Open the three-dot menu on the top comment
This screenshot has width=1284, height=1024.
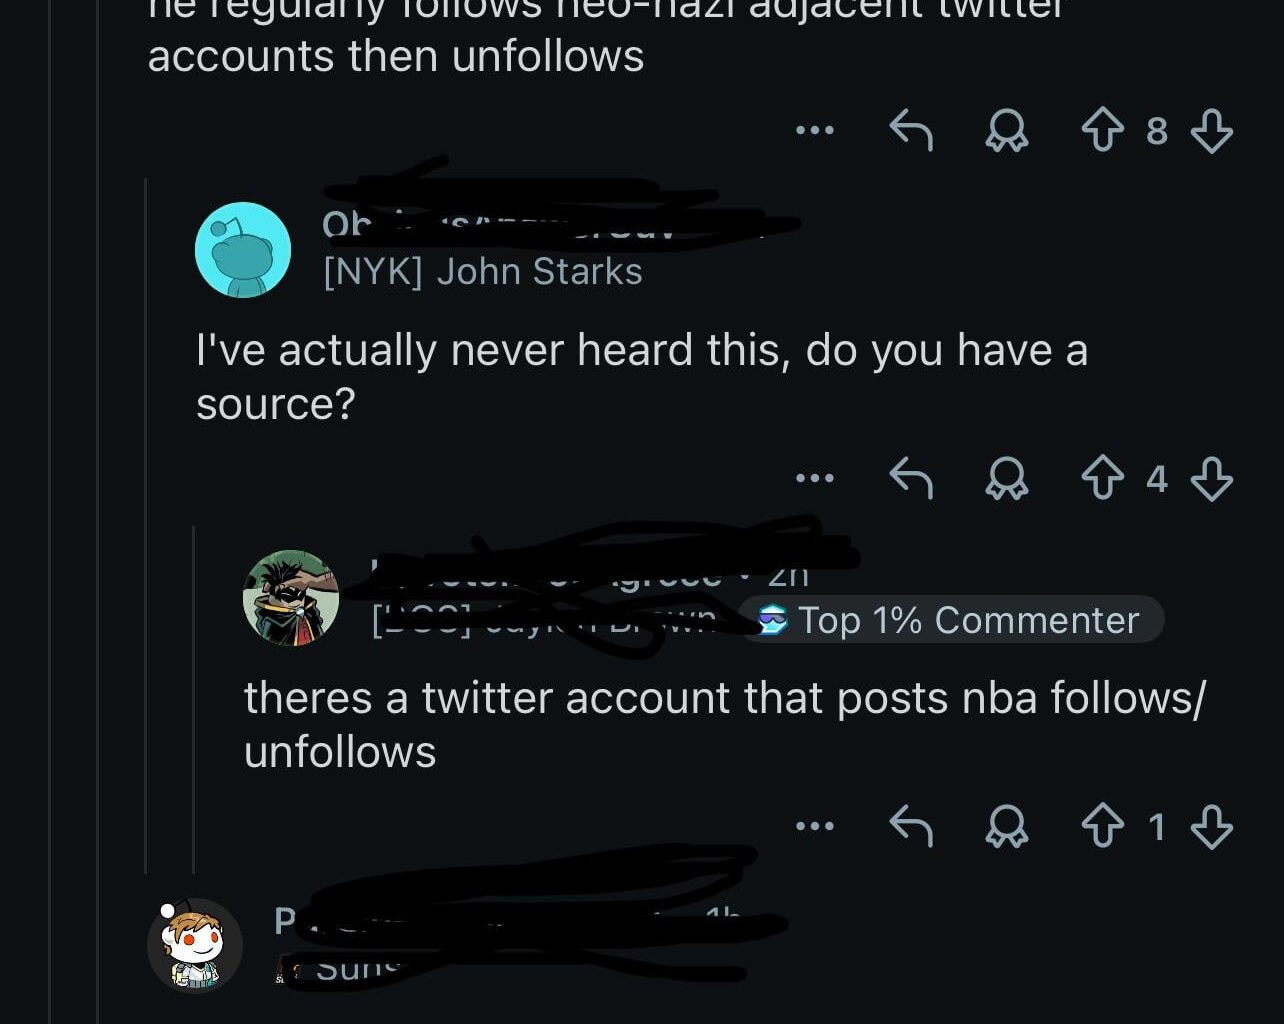pyautogui.click(x=815, y=131)
